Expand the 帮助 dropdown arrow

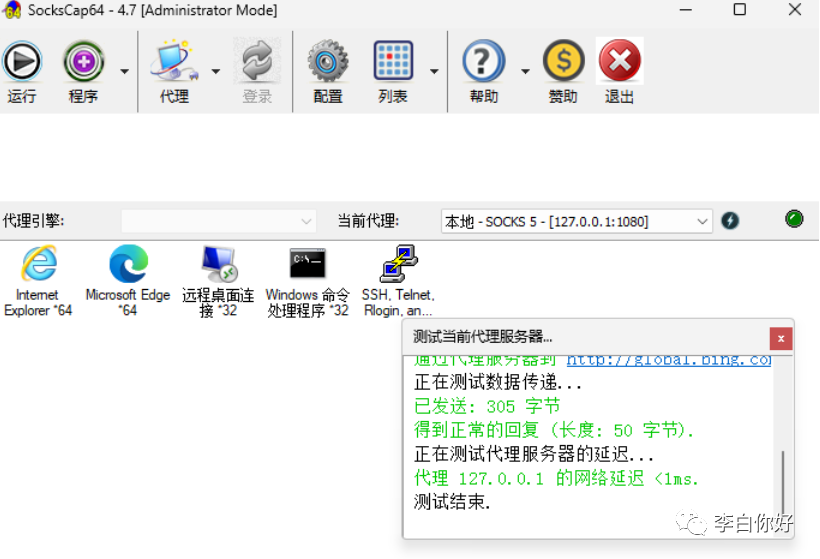(525, 71)
